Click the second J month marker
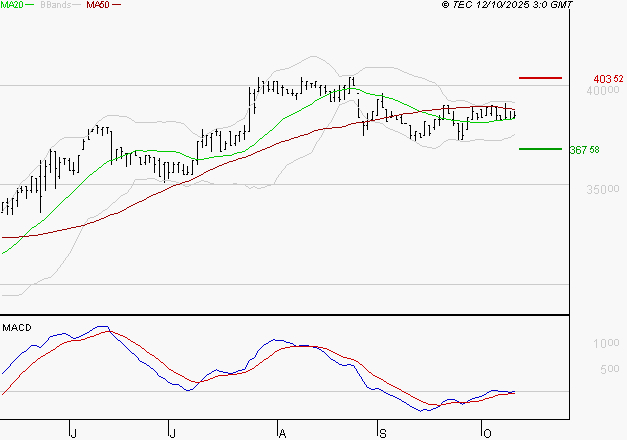This screenshot has width=627, height=440. [172, 433]
